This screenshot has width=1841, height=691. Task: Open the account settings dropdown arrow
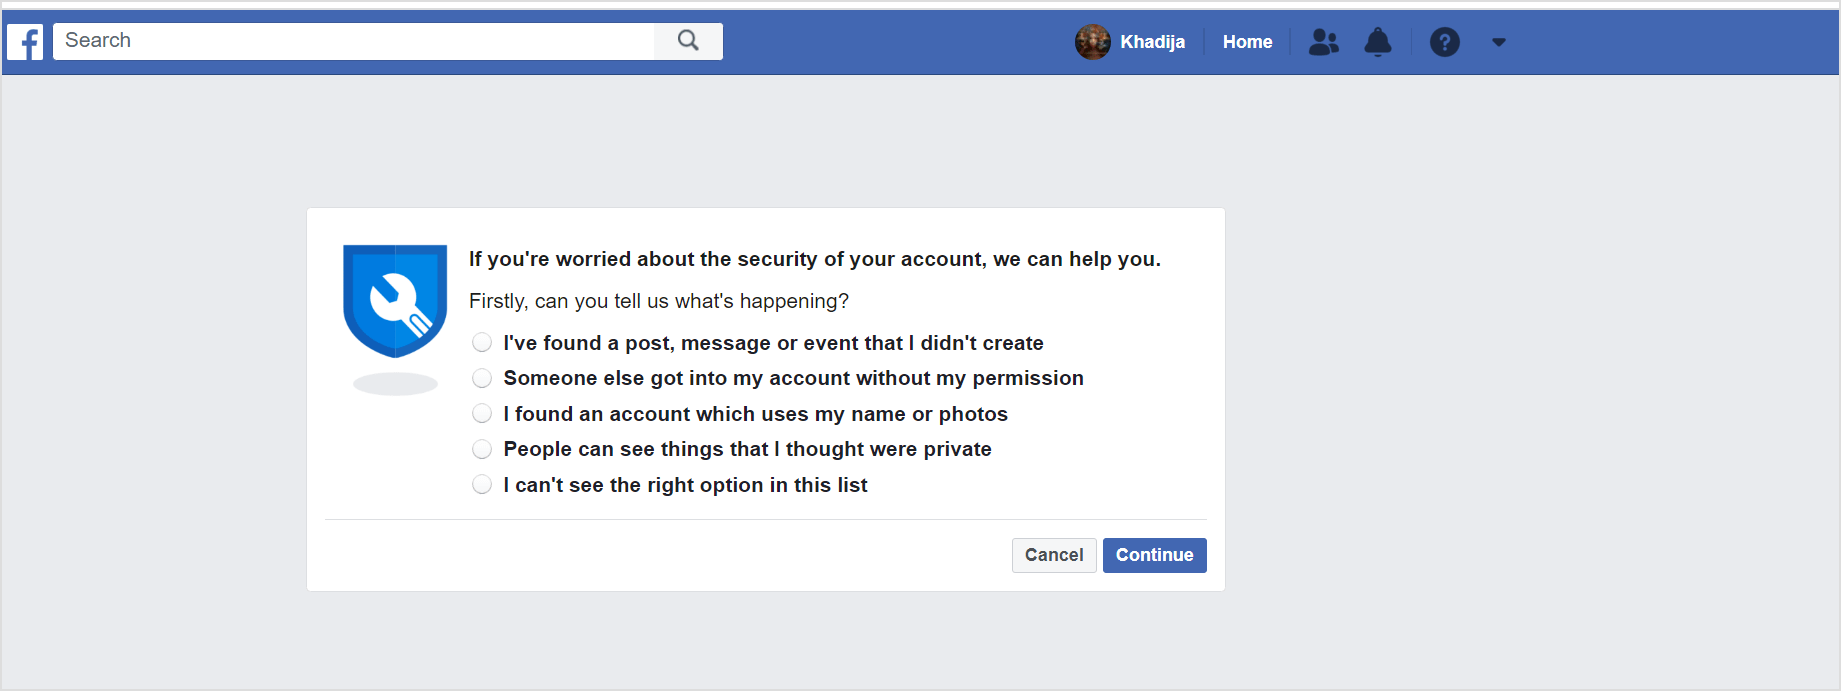point(1498,41)
